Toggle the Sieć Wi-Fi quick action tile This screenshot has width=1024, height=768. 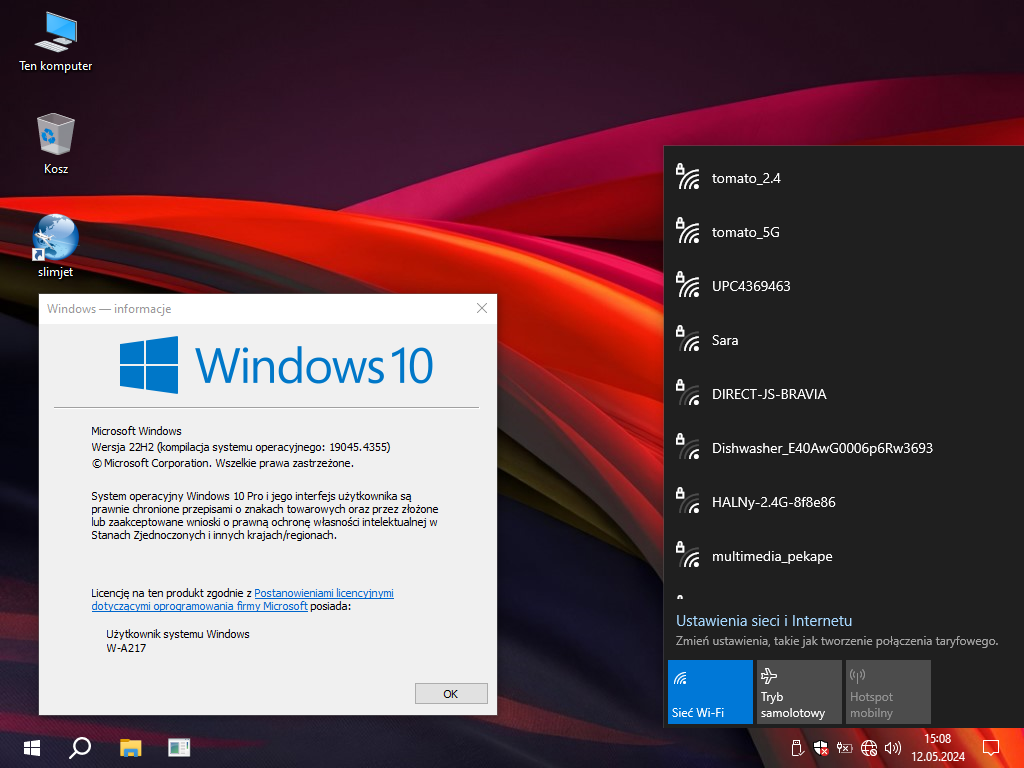[x=710, y=692]
